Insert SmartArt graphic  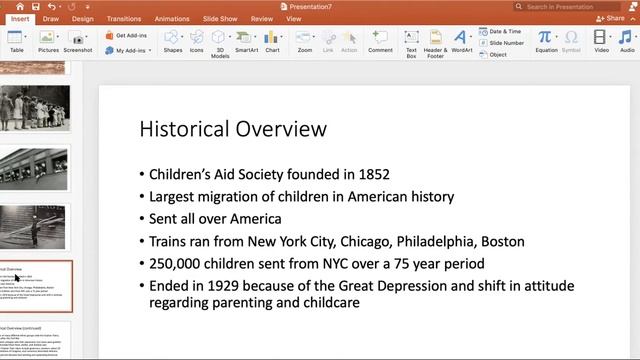[246, 41]
